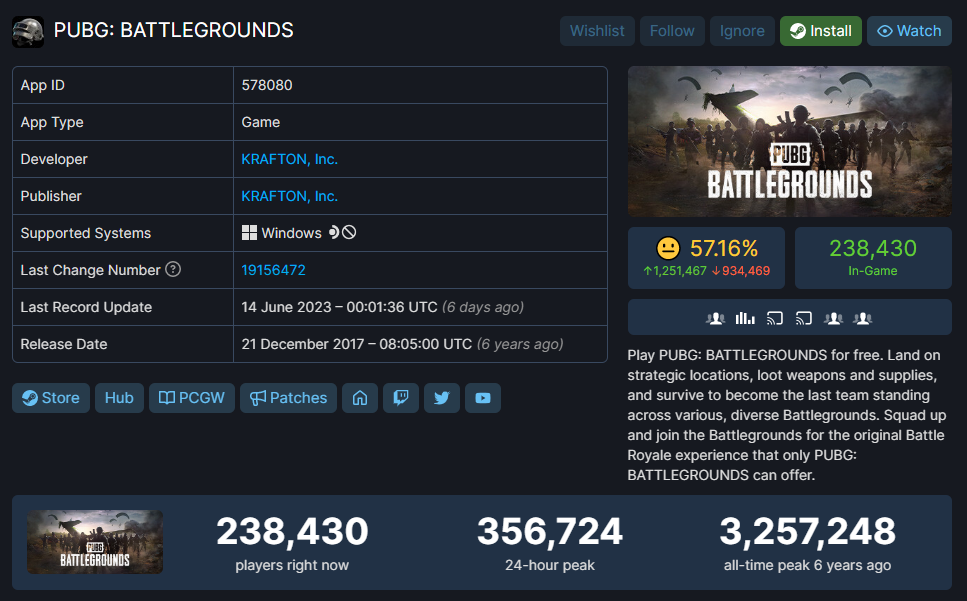Open change number 19156472
The height and width of the screenshot is (601, 967).
click(273, 270)
